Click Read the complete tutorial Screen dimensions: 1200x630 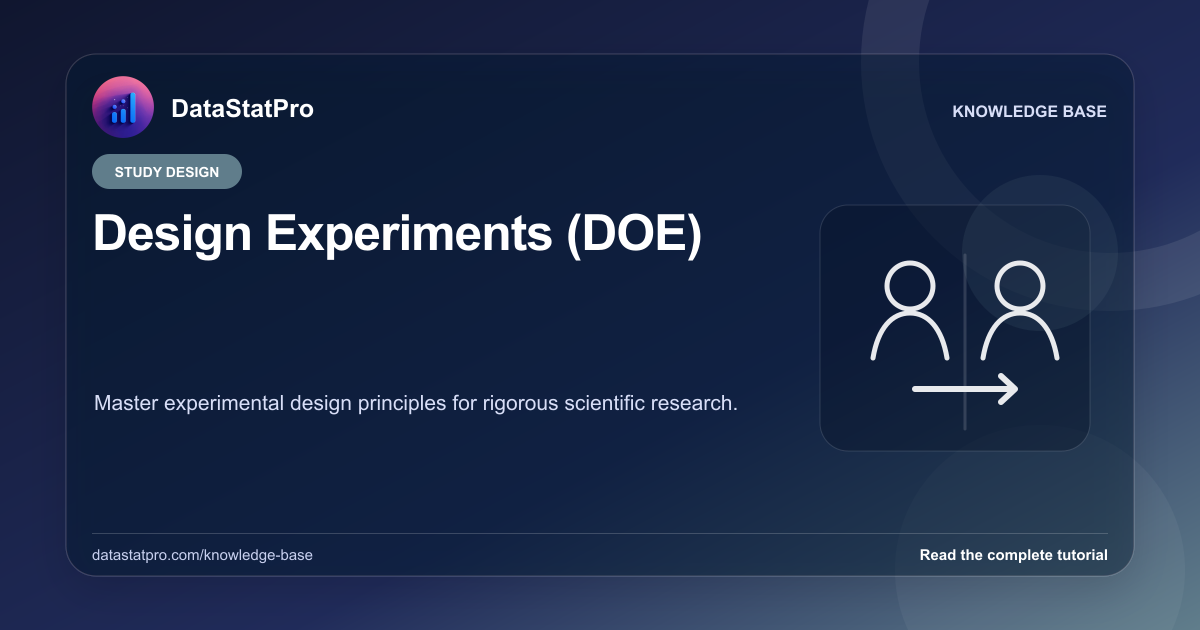point(1013,555)
